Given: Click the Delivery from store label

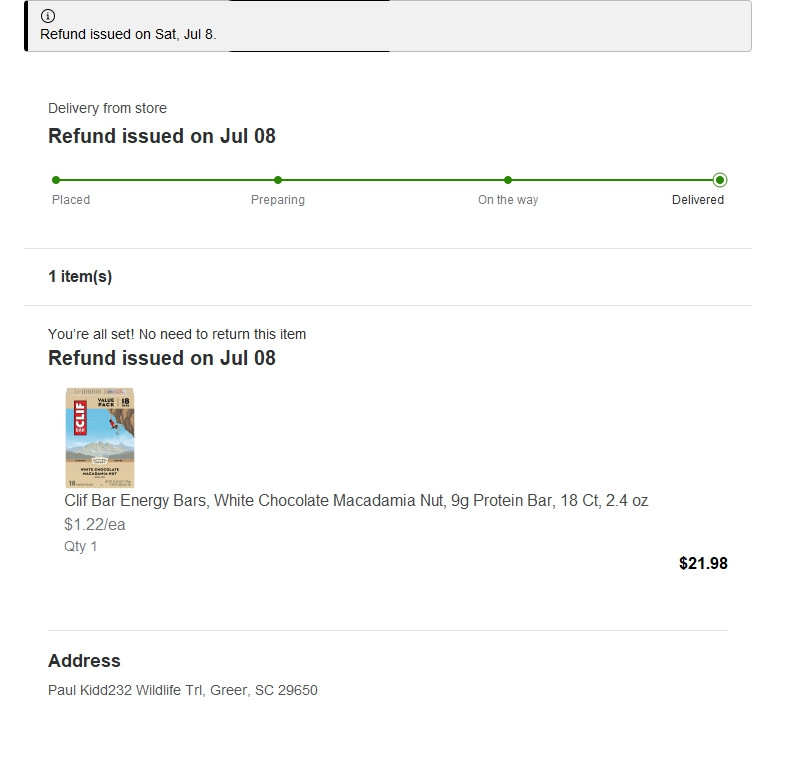Looking at the screenshot, I should pos(107,108).
